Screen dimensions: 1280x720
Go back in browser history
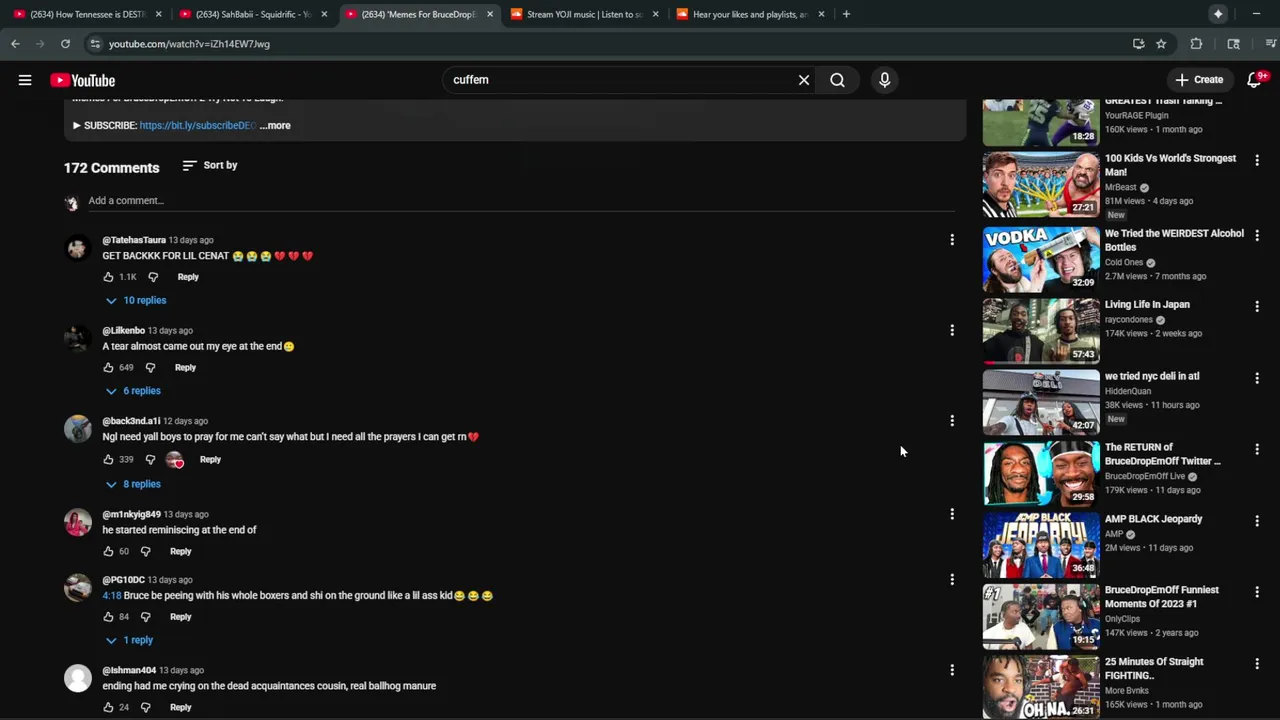tap(15, 44)
